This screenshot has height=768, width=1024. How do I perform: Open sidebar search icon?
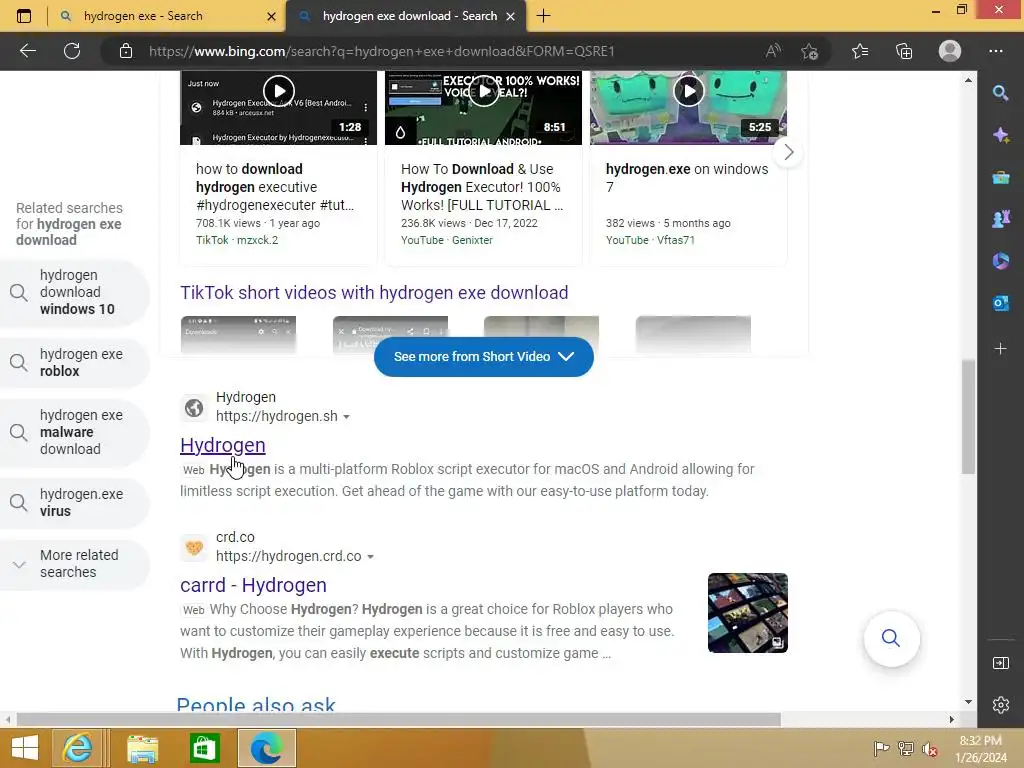pos(1000,93)
